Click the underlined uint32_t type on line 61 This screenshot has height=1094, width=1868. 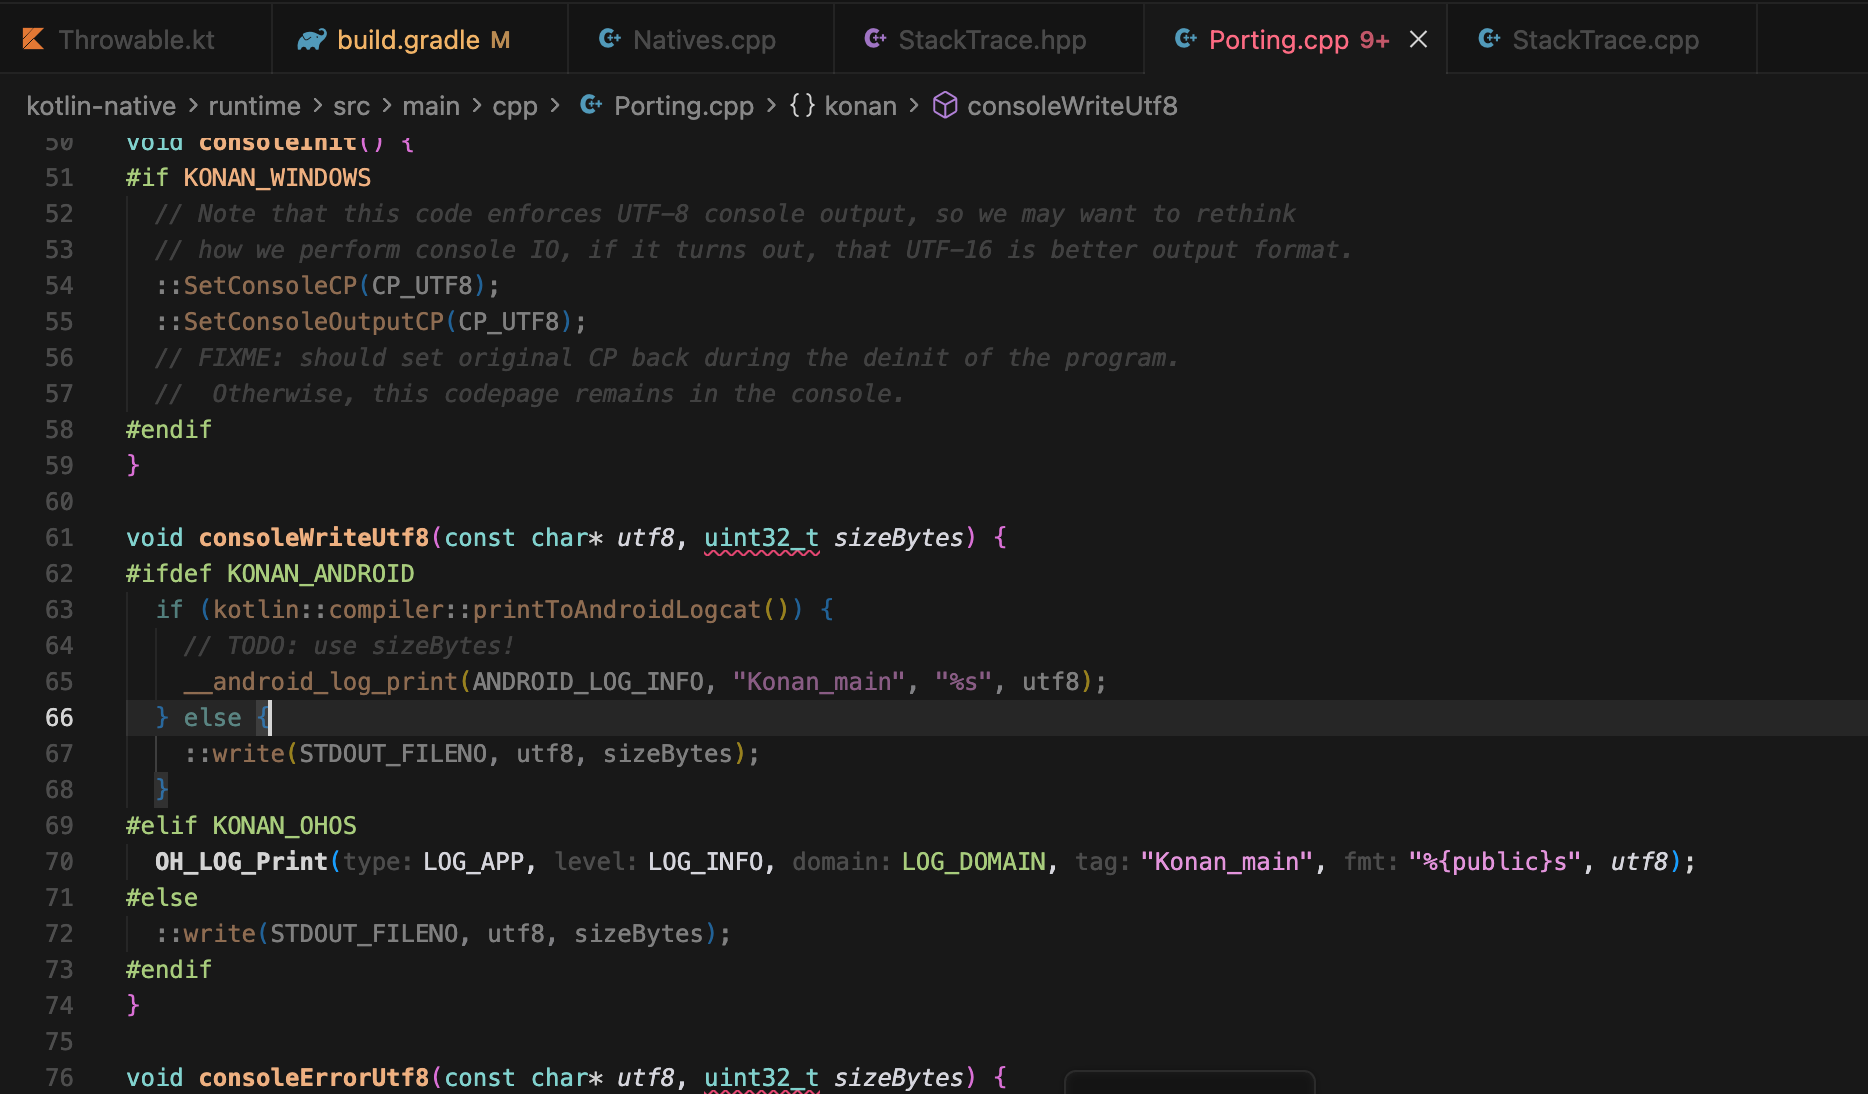[x=761, y=538]
